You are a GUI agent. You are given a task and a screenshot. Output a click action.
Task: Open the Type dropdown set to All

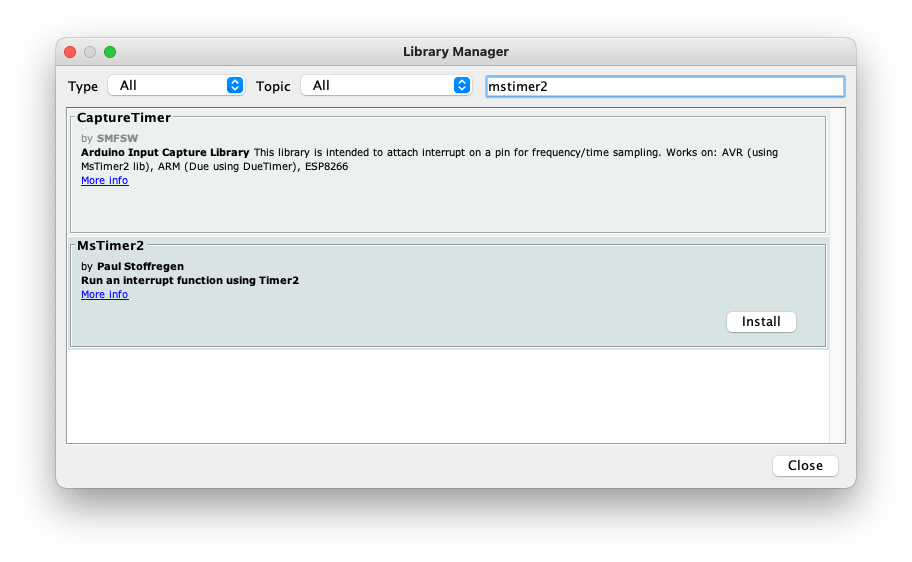tap(176, 86)
